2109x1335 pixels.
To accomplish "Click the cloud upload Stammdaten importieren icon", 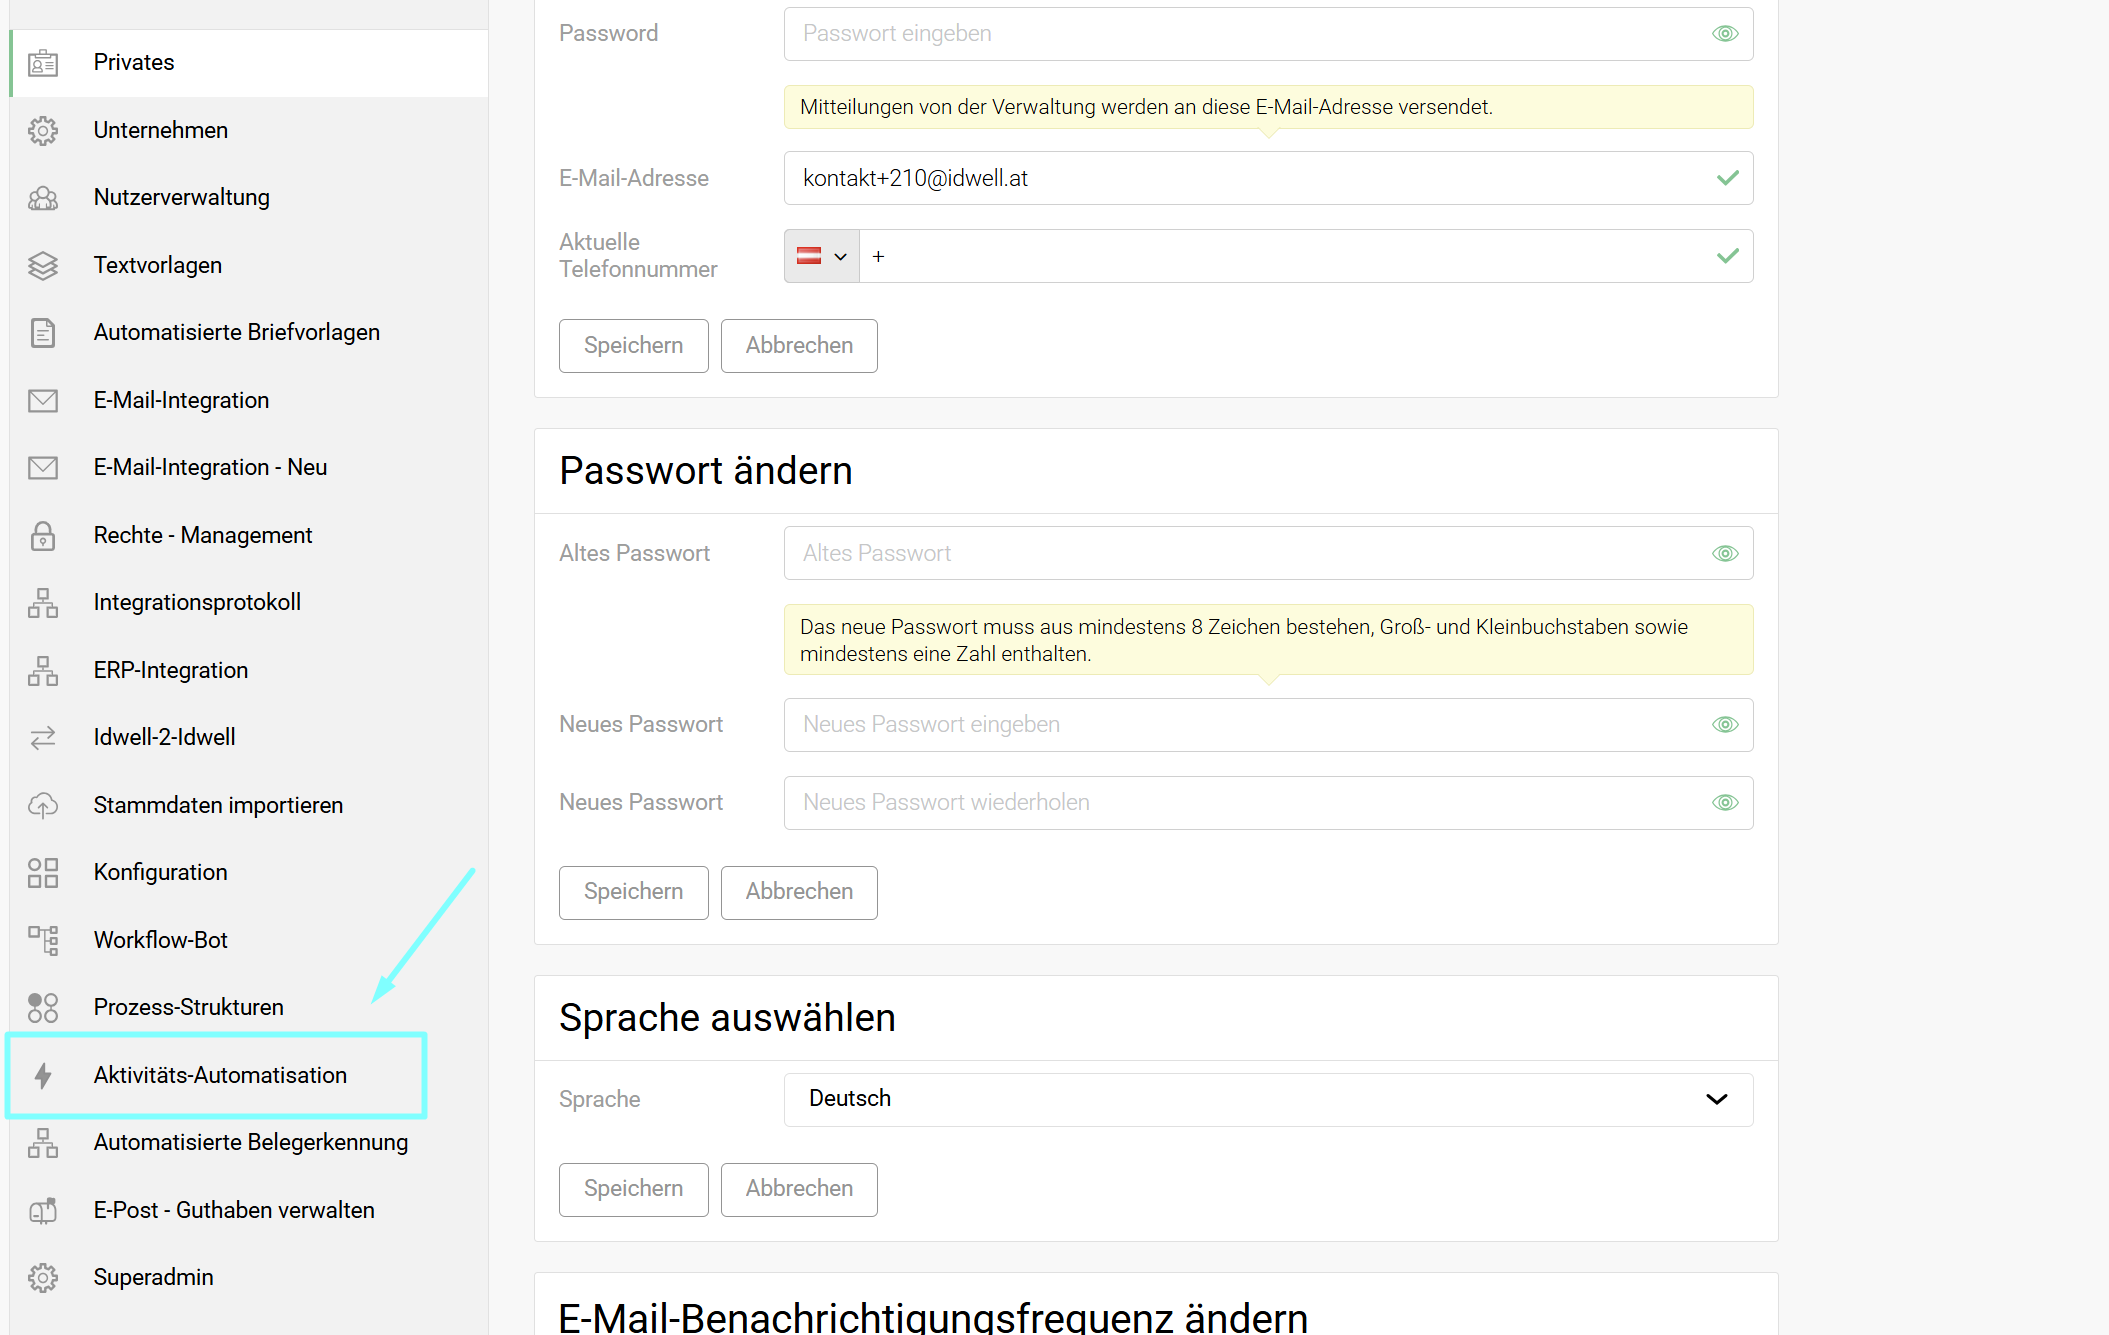I will click(43, 806).
